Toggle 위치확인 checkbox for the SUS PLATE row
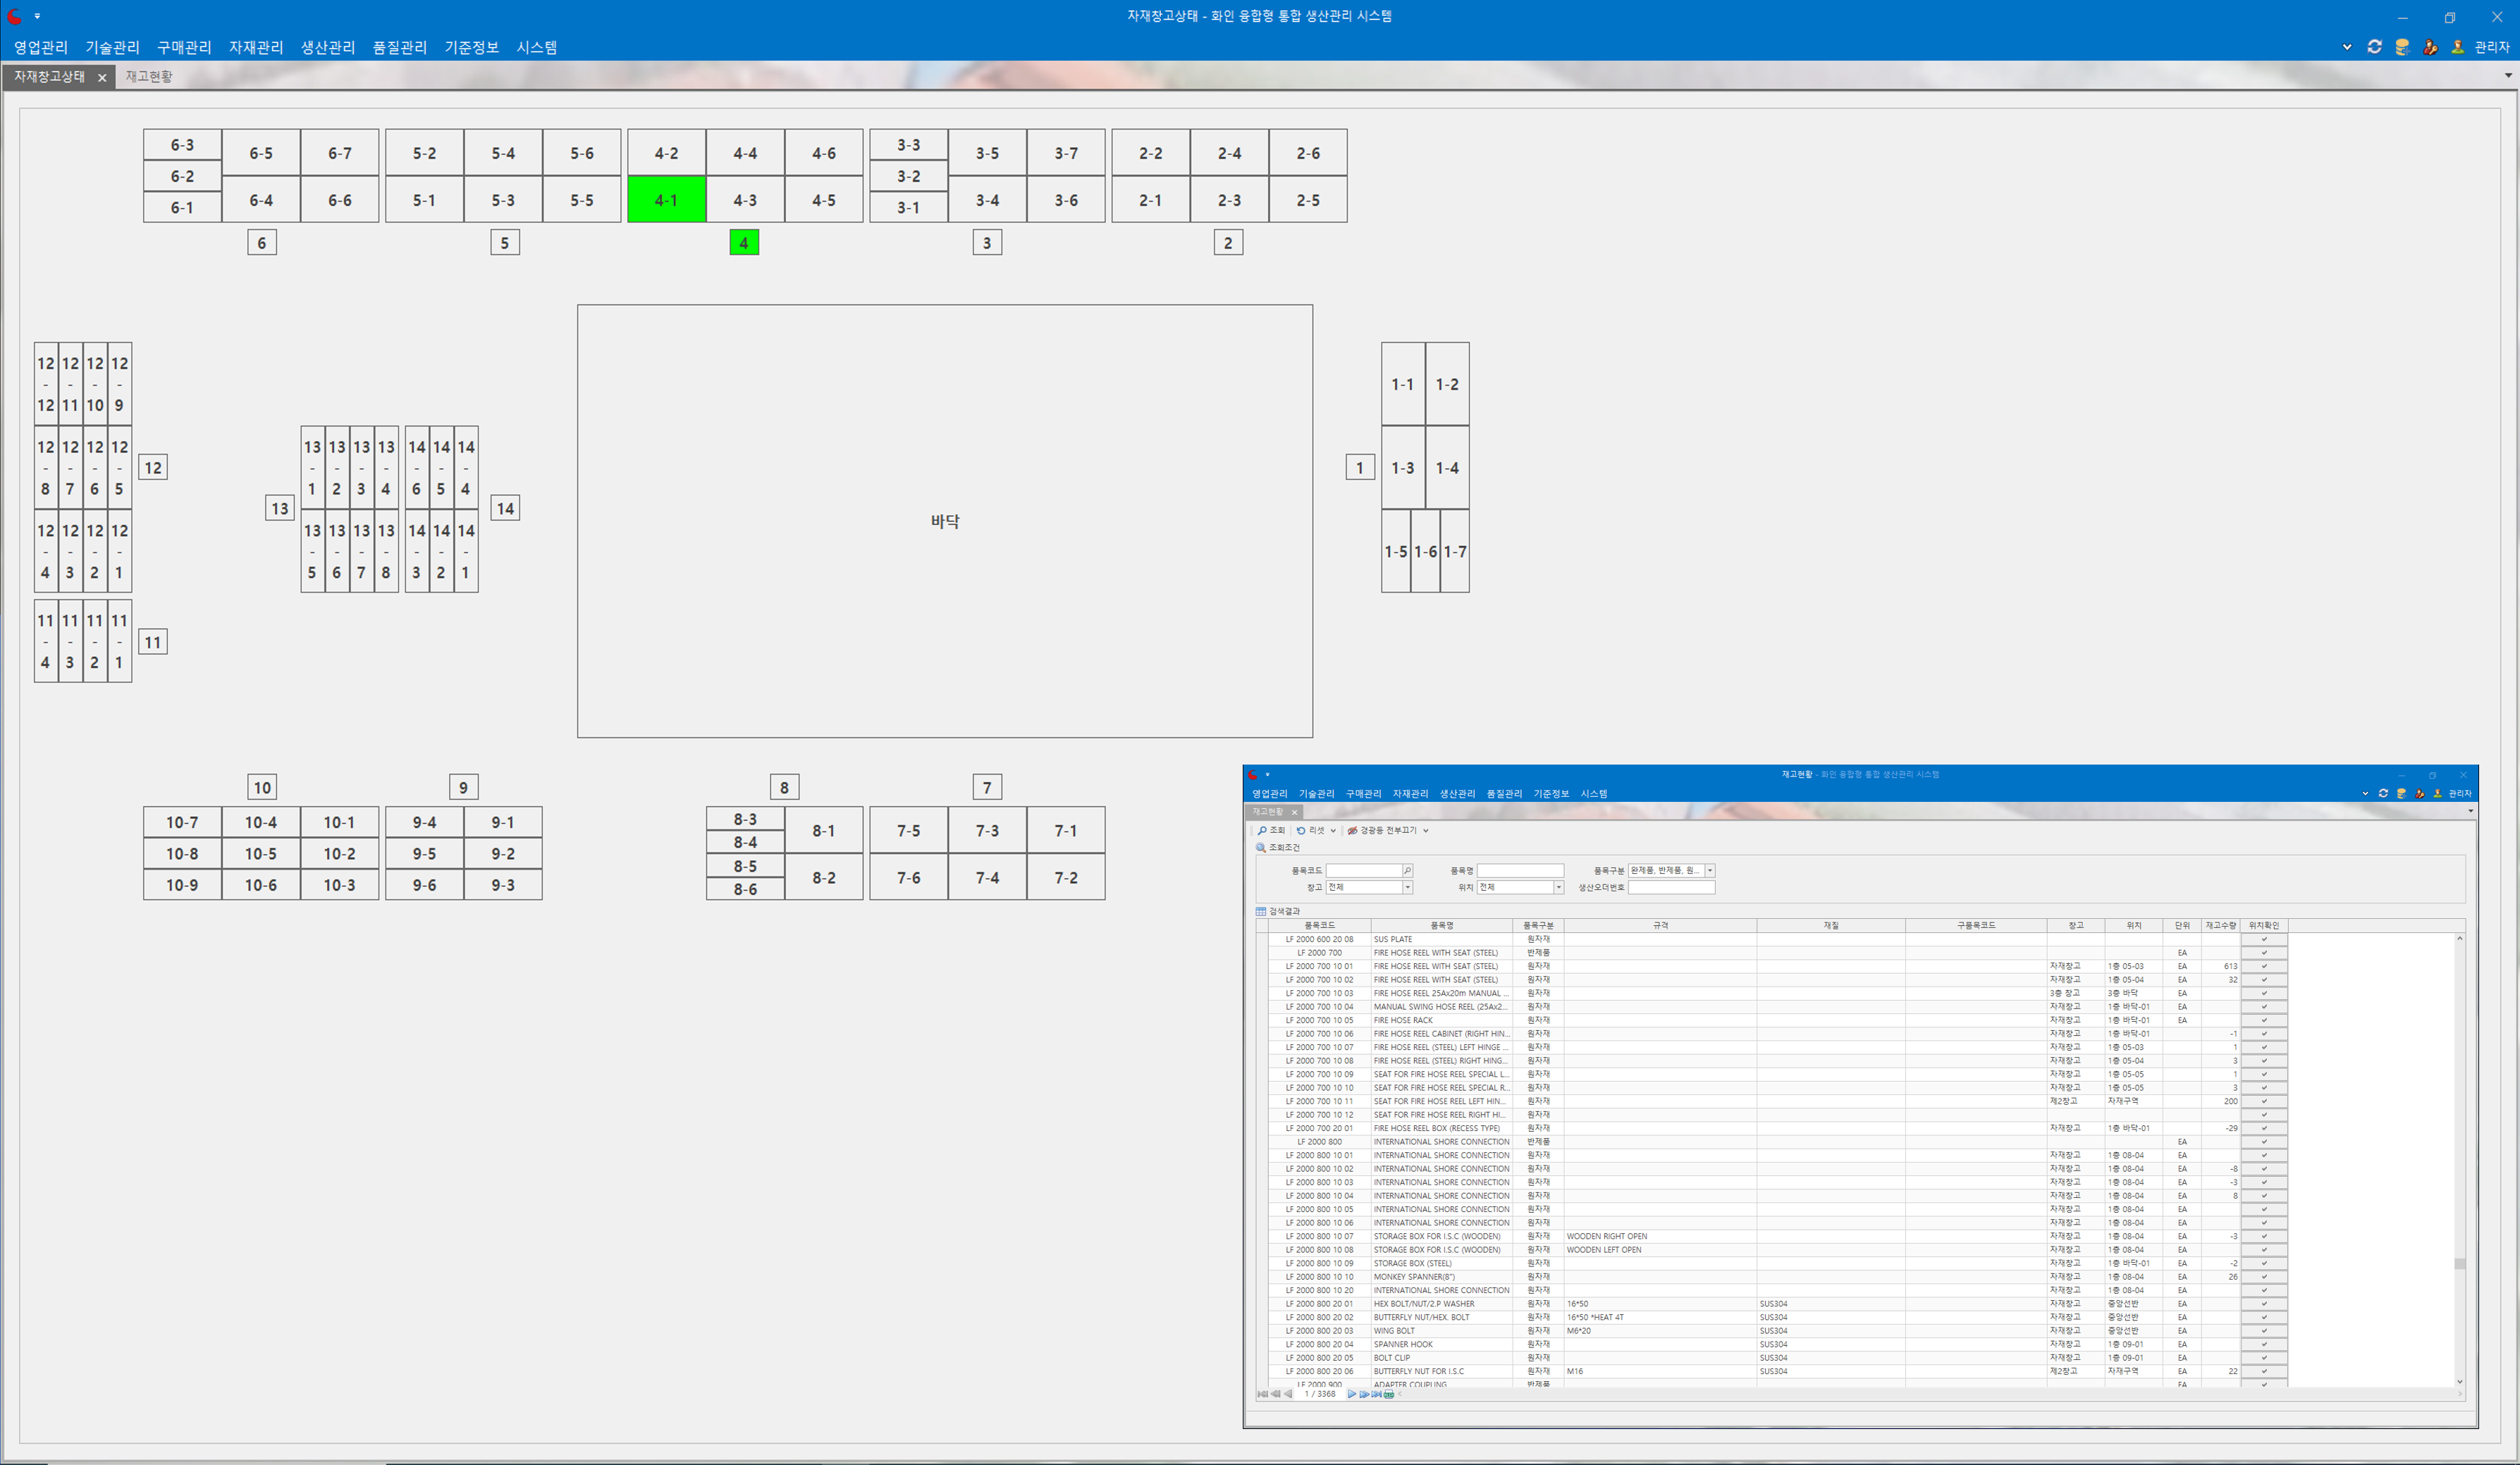 click(x=2264, y=939)
